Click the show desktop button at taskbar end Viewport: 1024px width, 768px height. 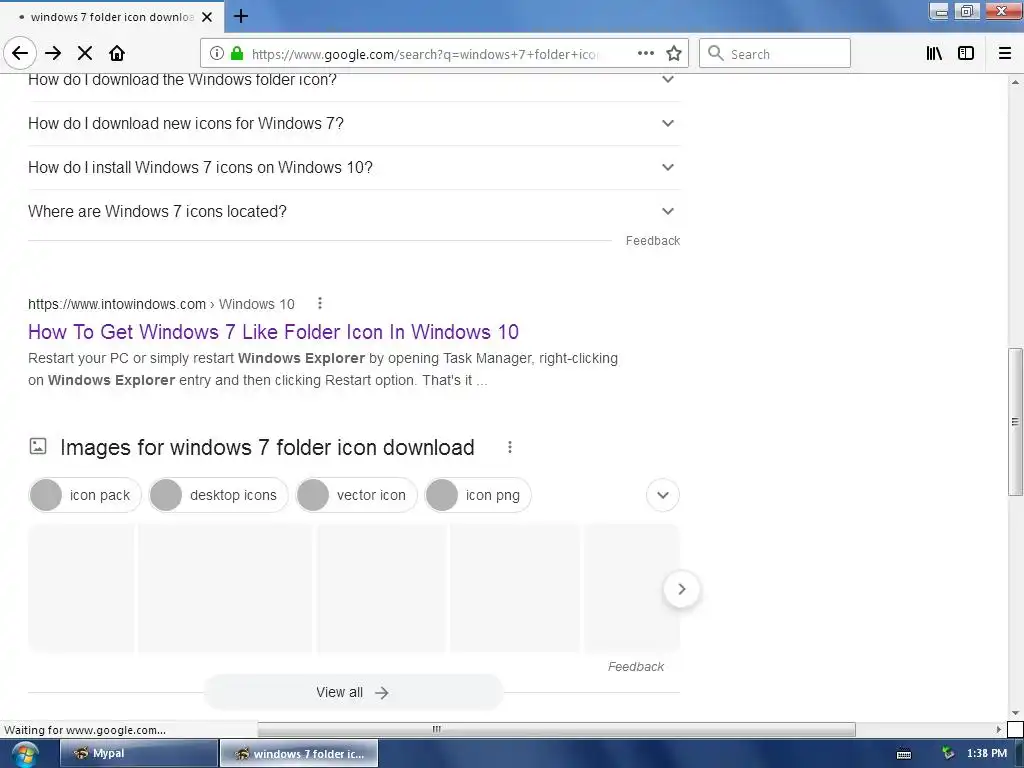[1019, 754]
